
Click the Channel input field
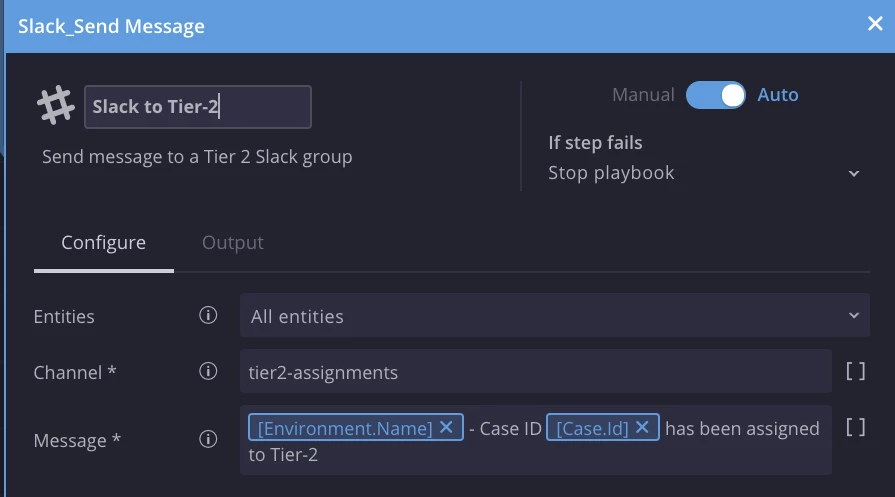pyautogui.click(x=535, y=372)
